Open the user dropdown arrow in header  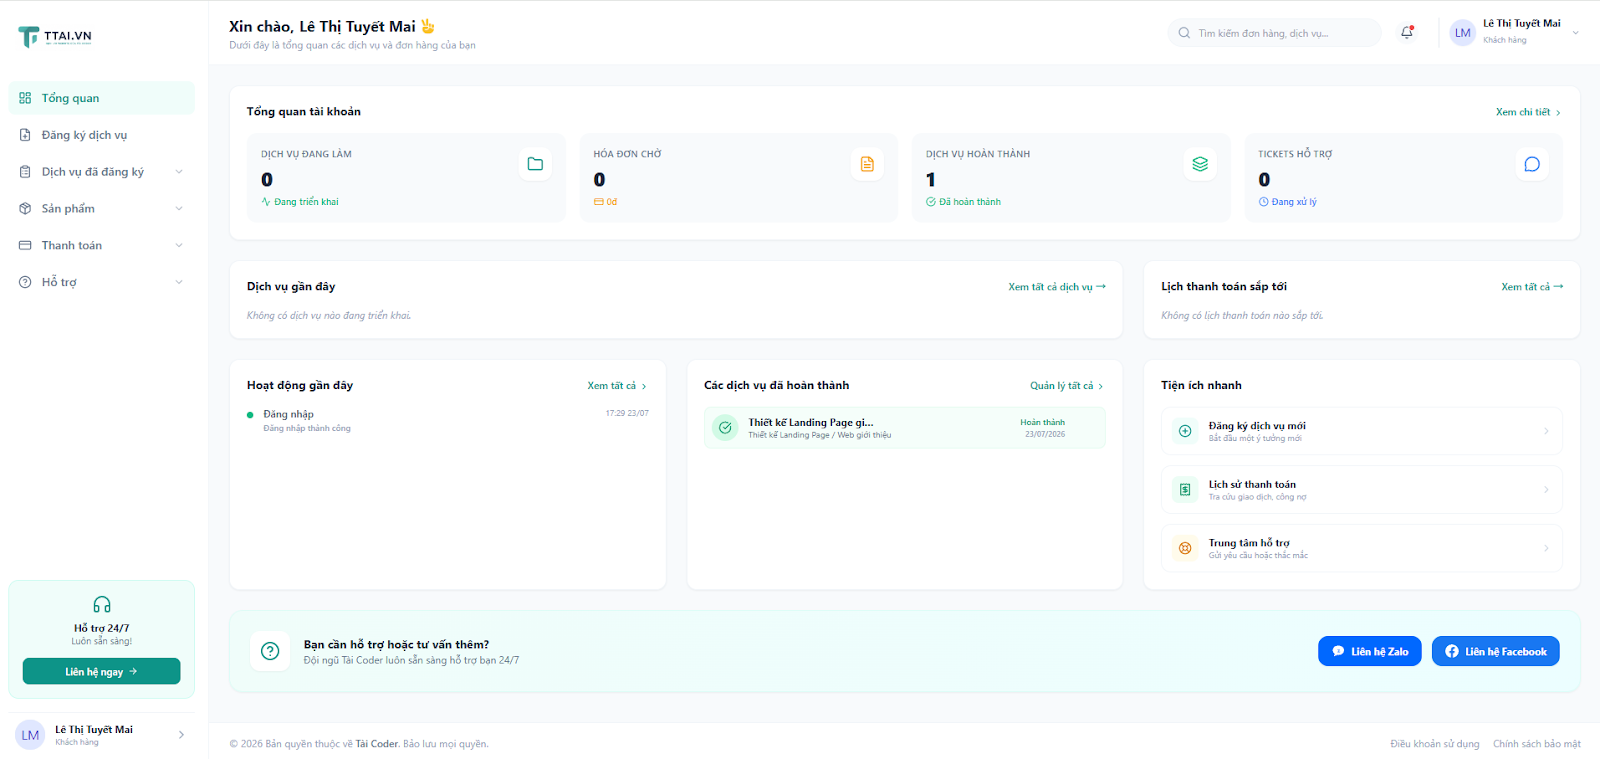pyautogui.click(x=1575, y=33)
